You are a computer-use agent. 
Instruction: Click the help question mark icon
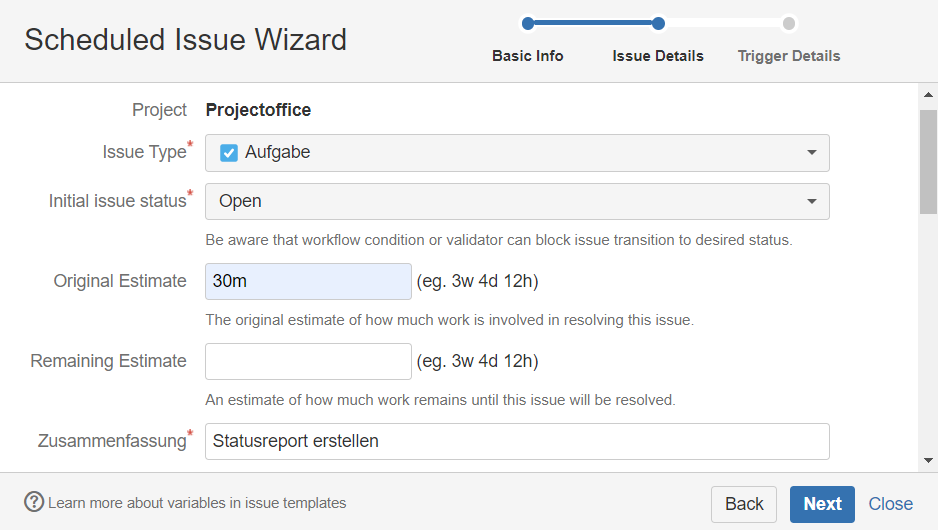click(x=34, y=502)
